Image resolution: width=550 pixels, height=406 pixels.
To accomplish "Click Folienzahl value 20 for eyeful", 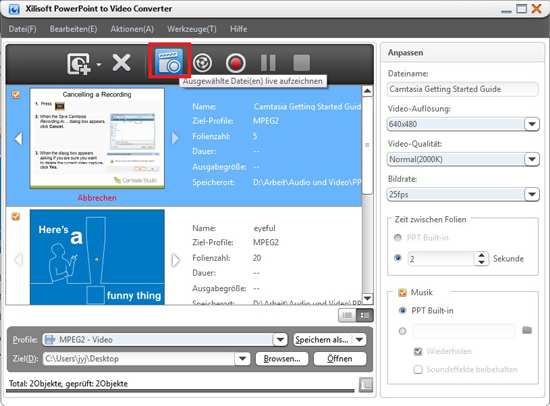I will pos(257,258).
